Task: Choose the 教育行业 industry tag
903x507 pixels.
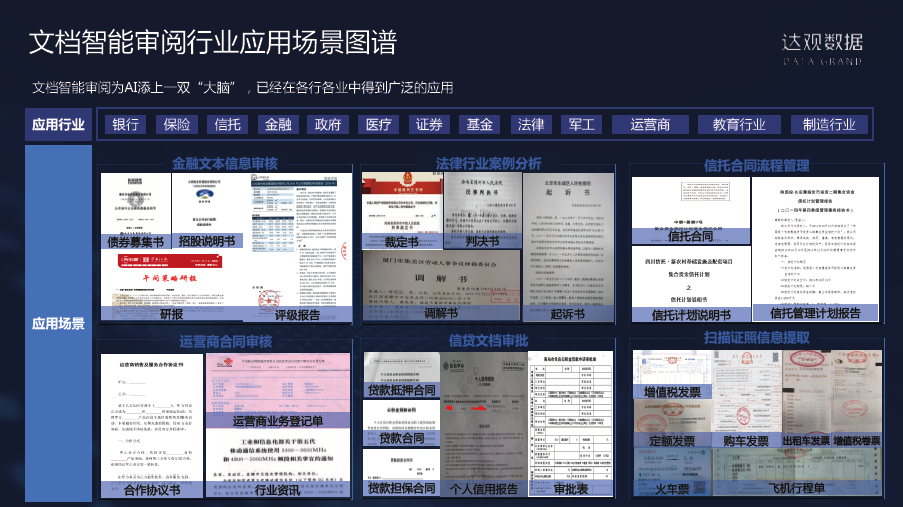Action: point(738,125)
